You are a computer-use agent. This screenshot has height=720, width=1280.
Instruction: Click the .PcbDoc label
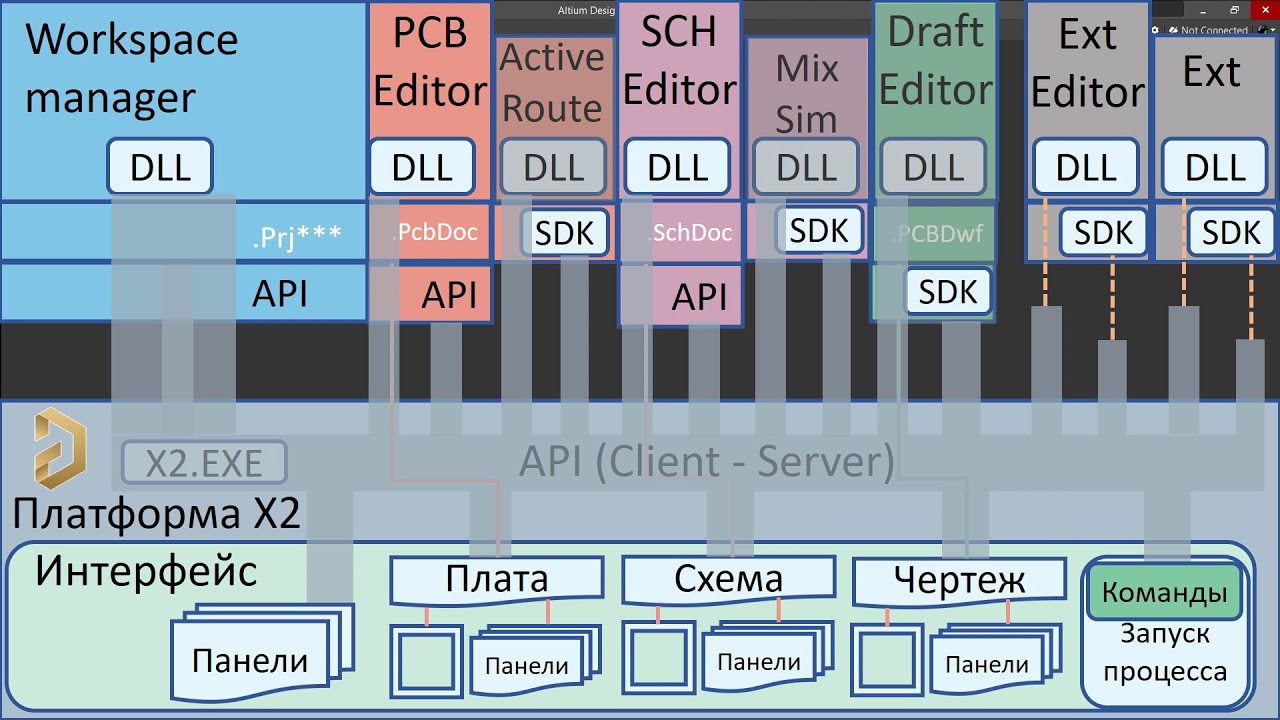(x=436, y=232)
